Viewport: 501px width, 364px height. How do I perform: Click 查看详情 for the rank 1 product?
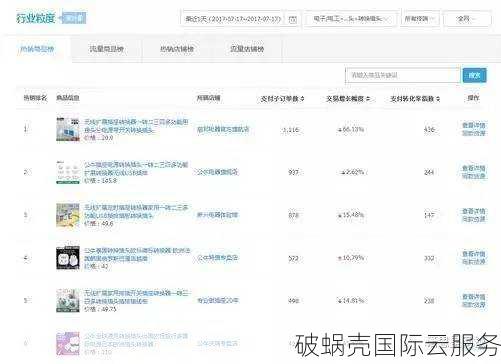474,125
